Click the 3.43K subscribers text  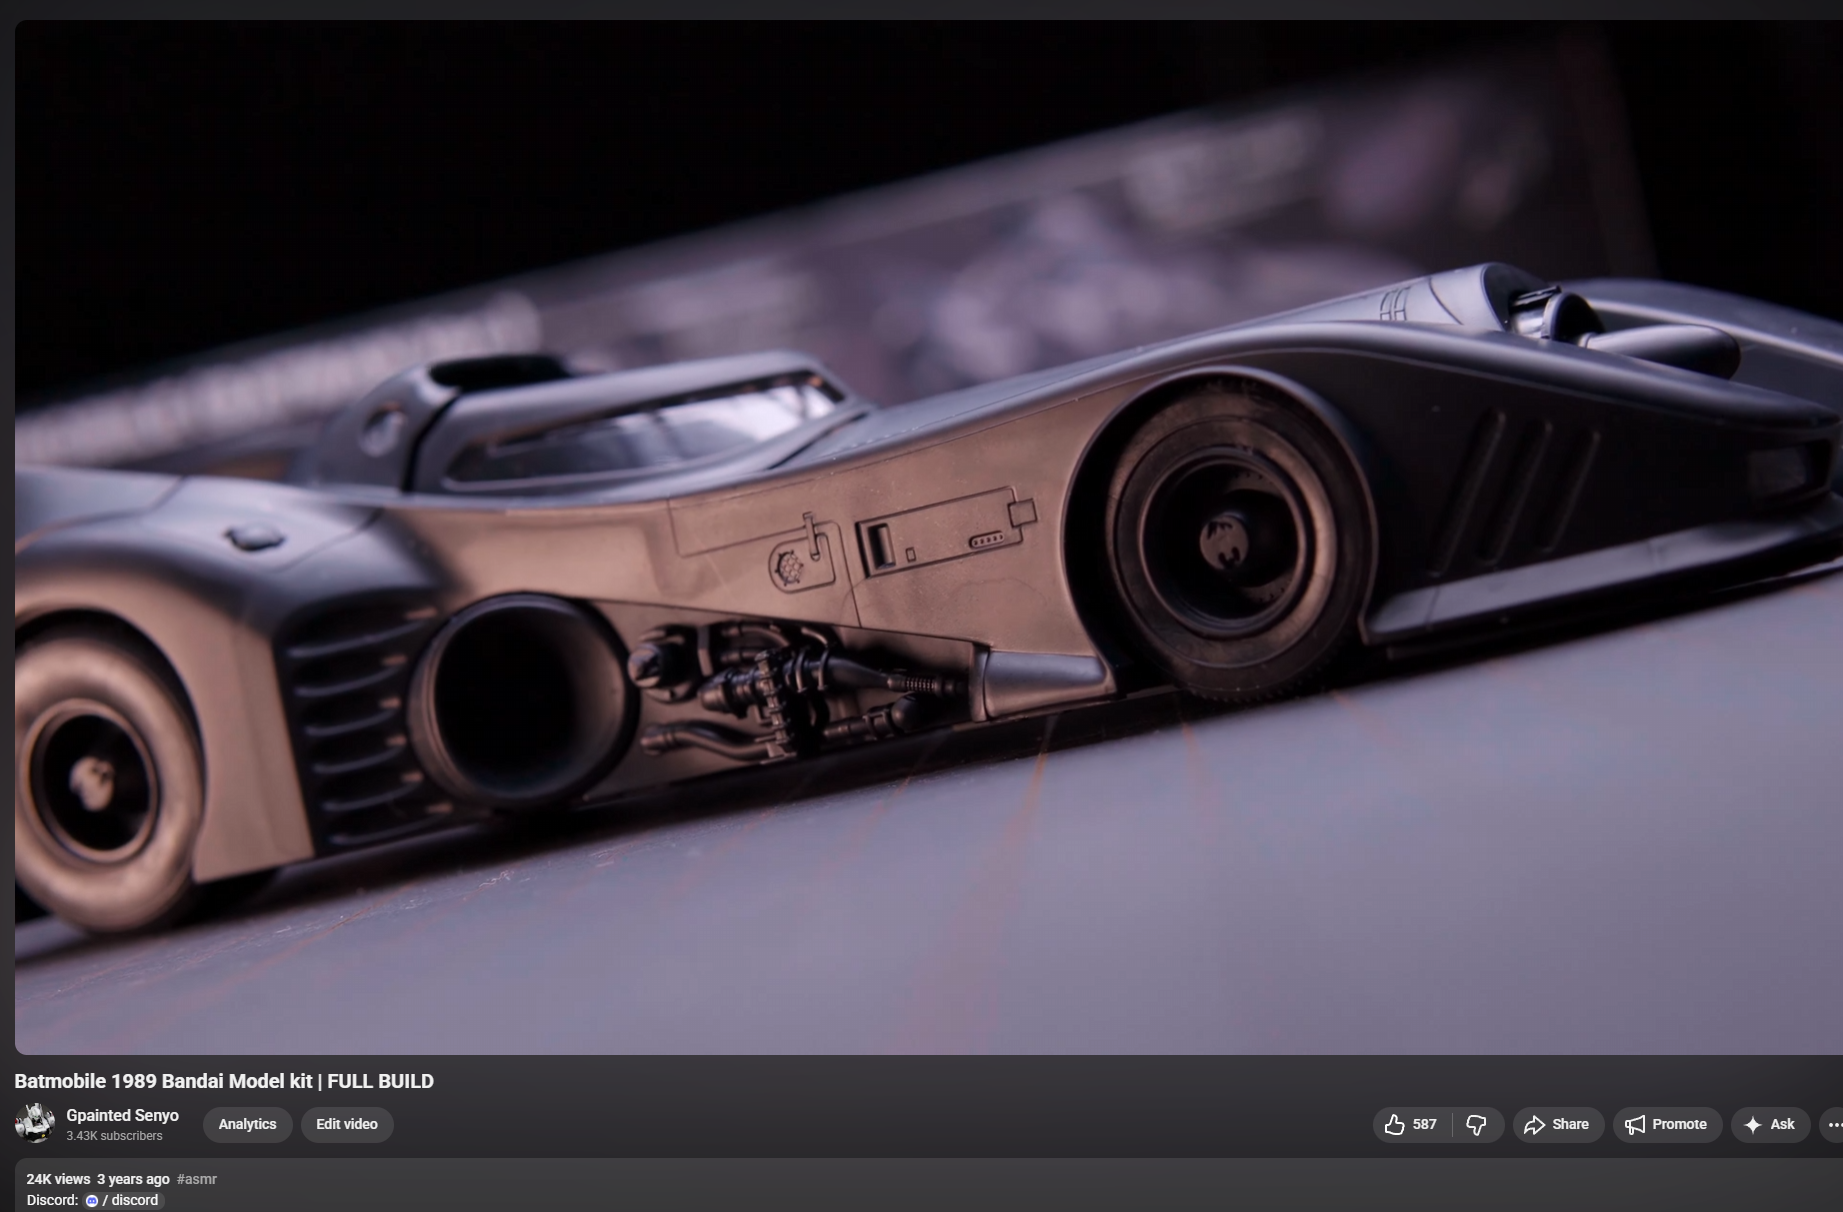click(114, 1136)
